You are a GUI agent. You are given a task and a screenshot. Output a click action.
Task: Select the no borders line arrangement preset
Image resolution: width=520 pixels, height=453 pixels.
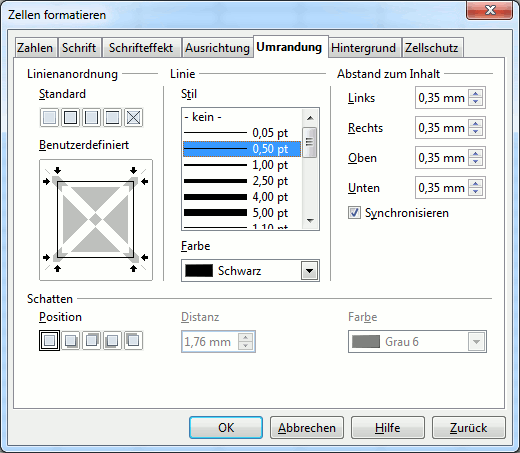click(50, 117)
